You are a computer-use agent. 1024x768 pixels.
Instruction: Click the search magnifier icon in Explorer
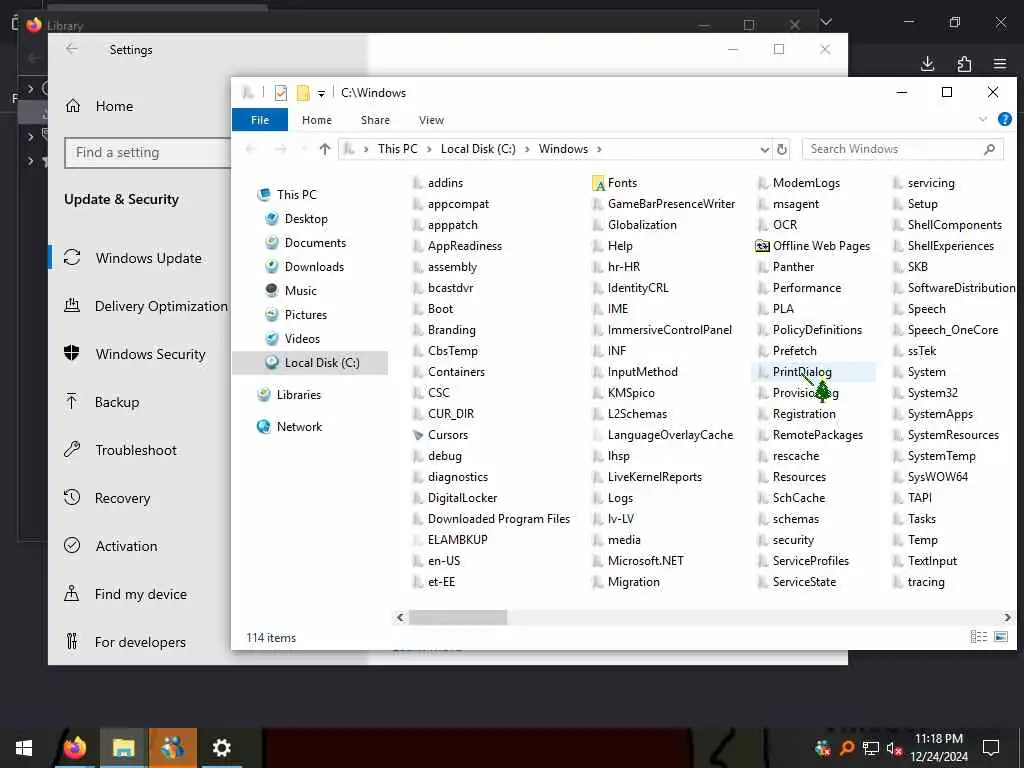pyautogui.click(x=989, y=149)
